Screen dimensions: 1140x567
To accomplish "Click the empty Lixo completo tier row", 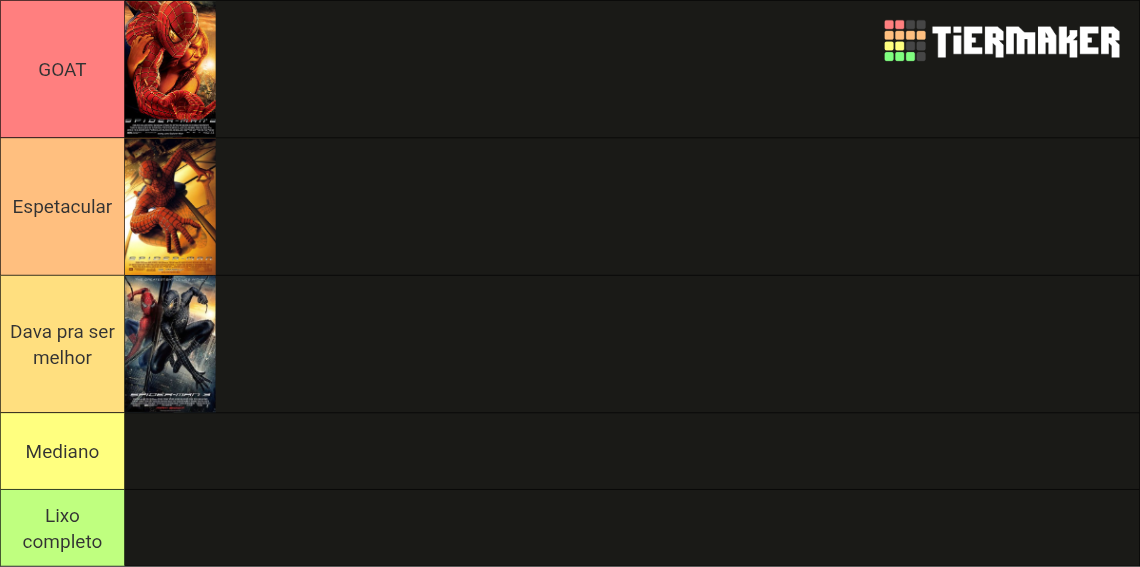I will click(632, 528).
